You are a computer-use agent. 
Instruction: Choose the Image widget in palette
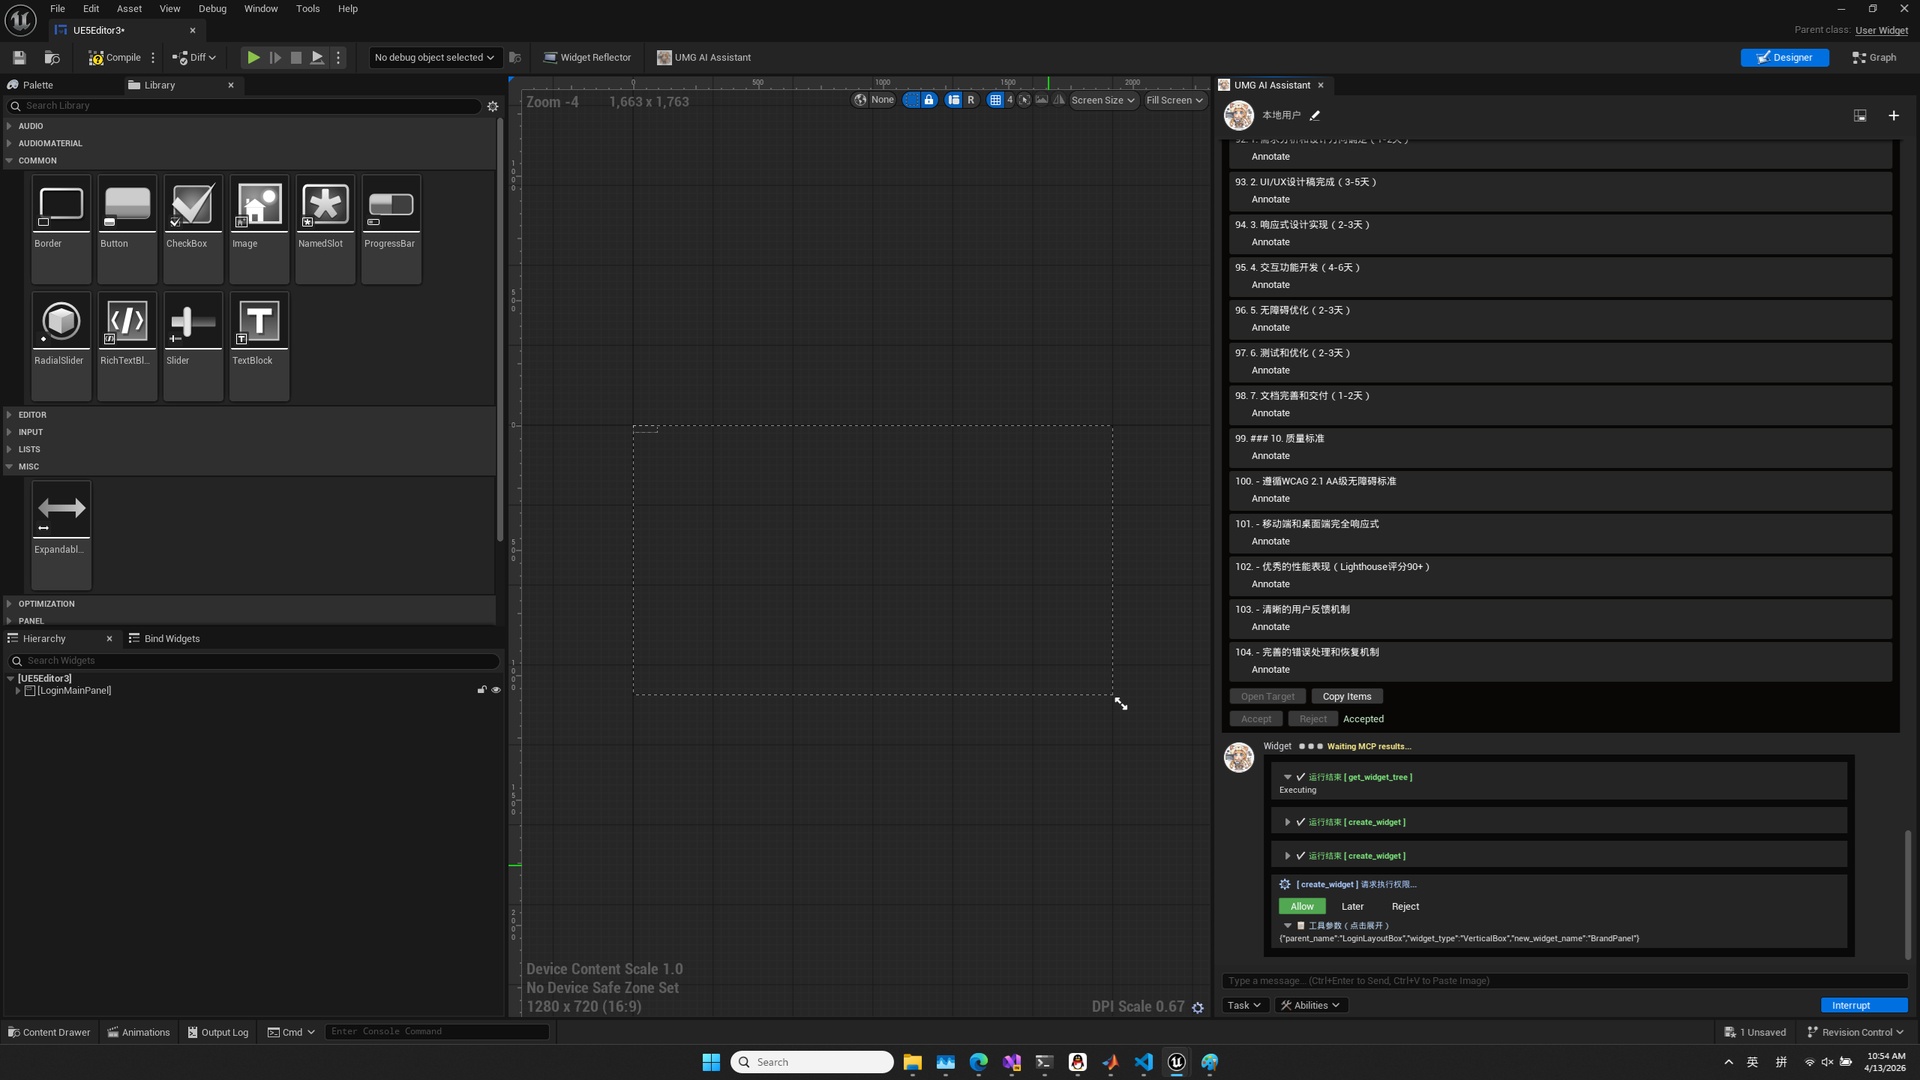coord(259,229)
